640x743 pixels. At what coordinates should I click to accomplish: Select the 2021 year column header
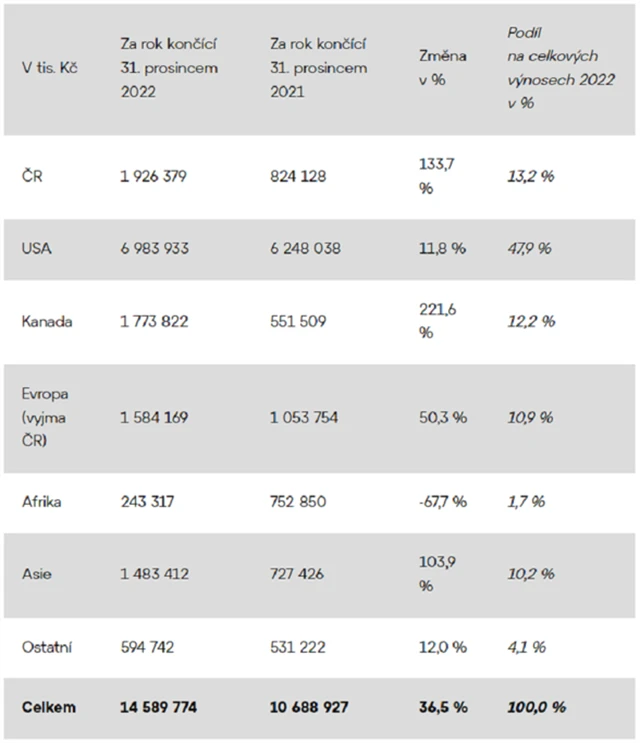coord(318,68)
